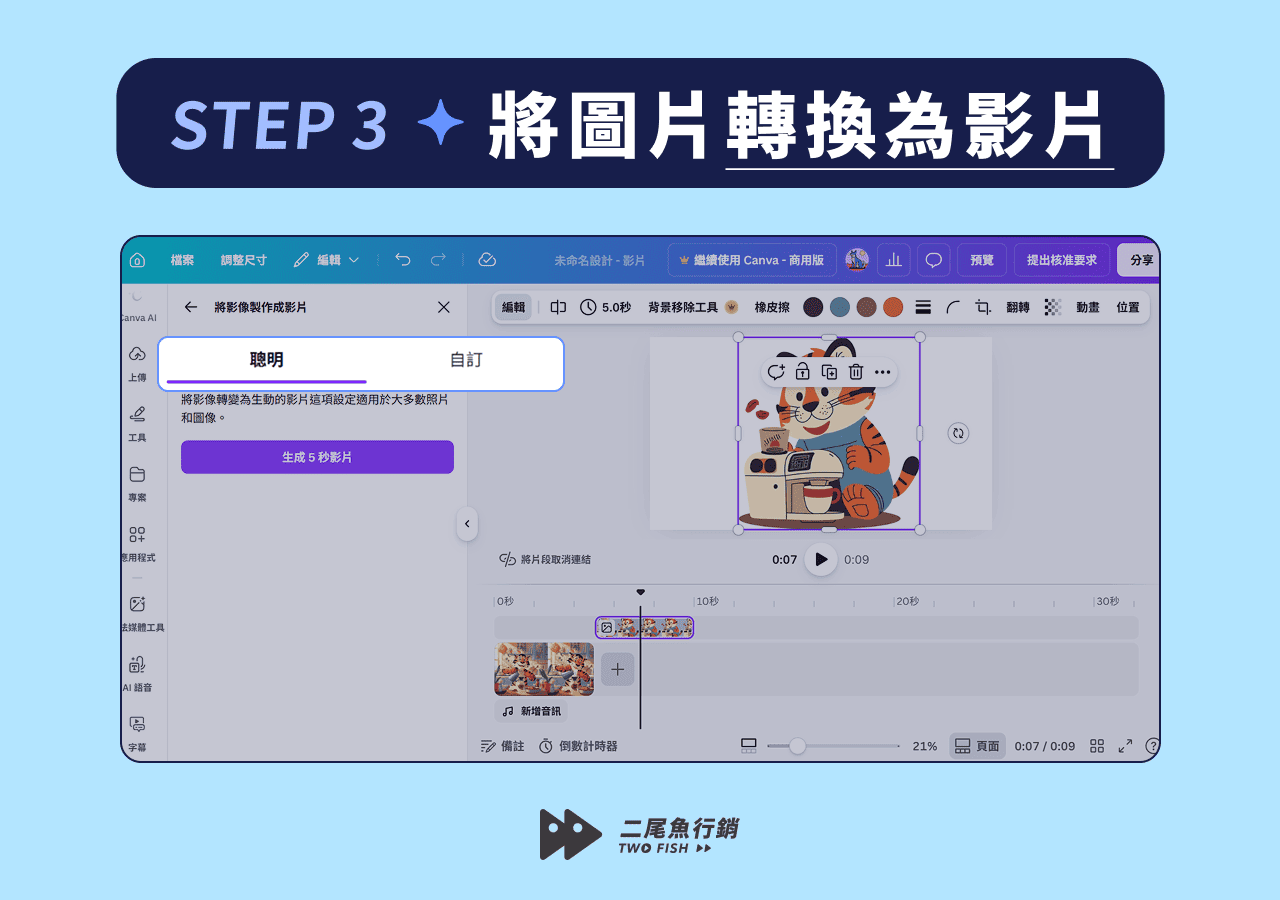The image size is (1280, 900).
Task: Expand the 編輯 mode dropdown
Action: click(x=326, y=260)
